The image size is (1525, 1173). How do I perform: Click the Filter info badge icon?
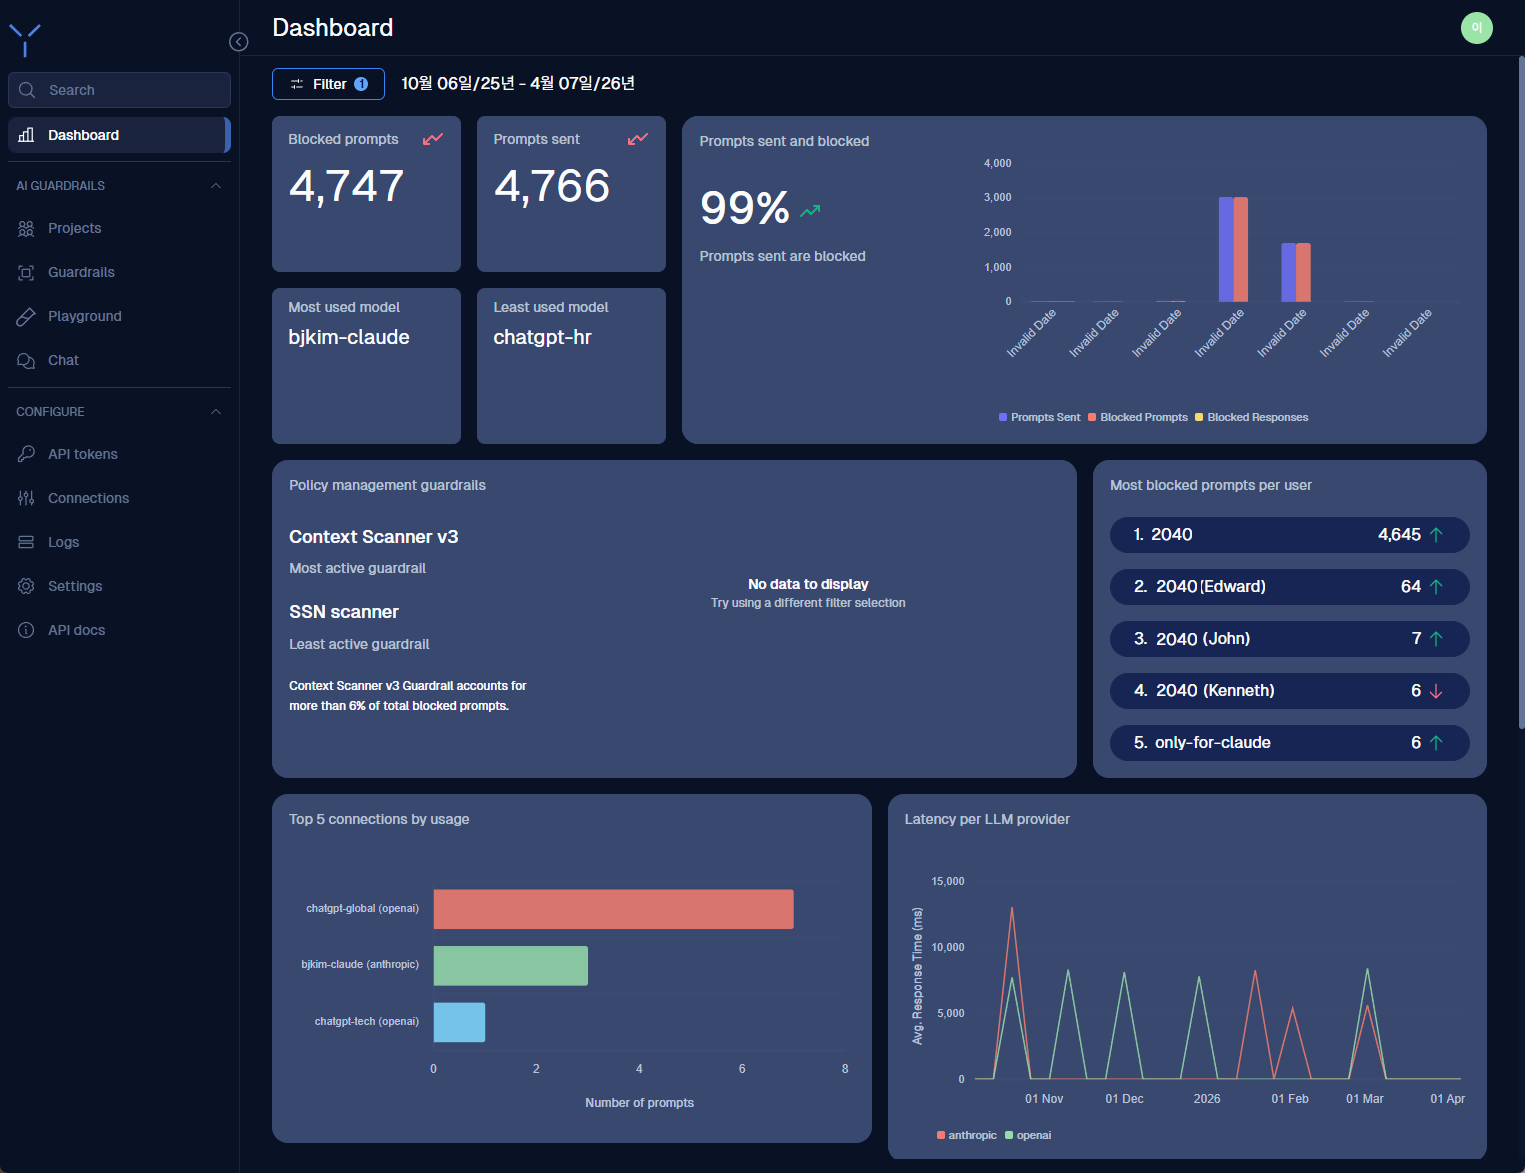tap(361, 84)
